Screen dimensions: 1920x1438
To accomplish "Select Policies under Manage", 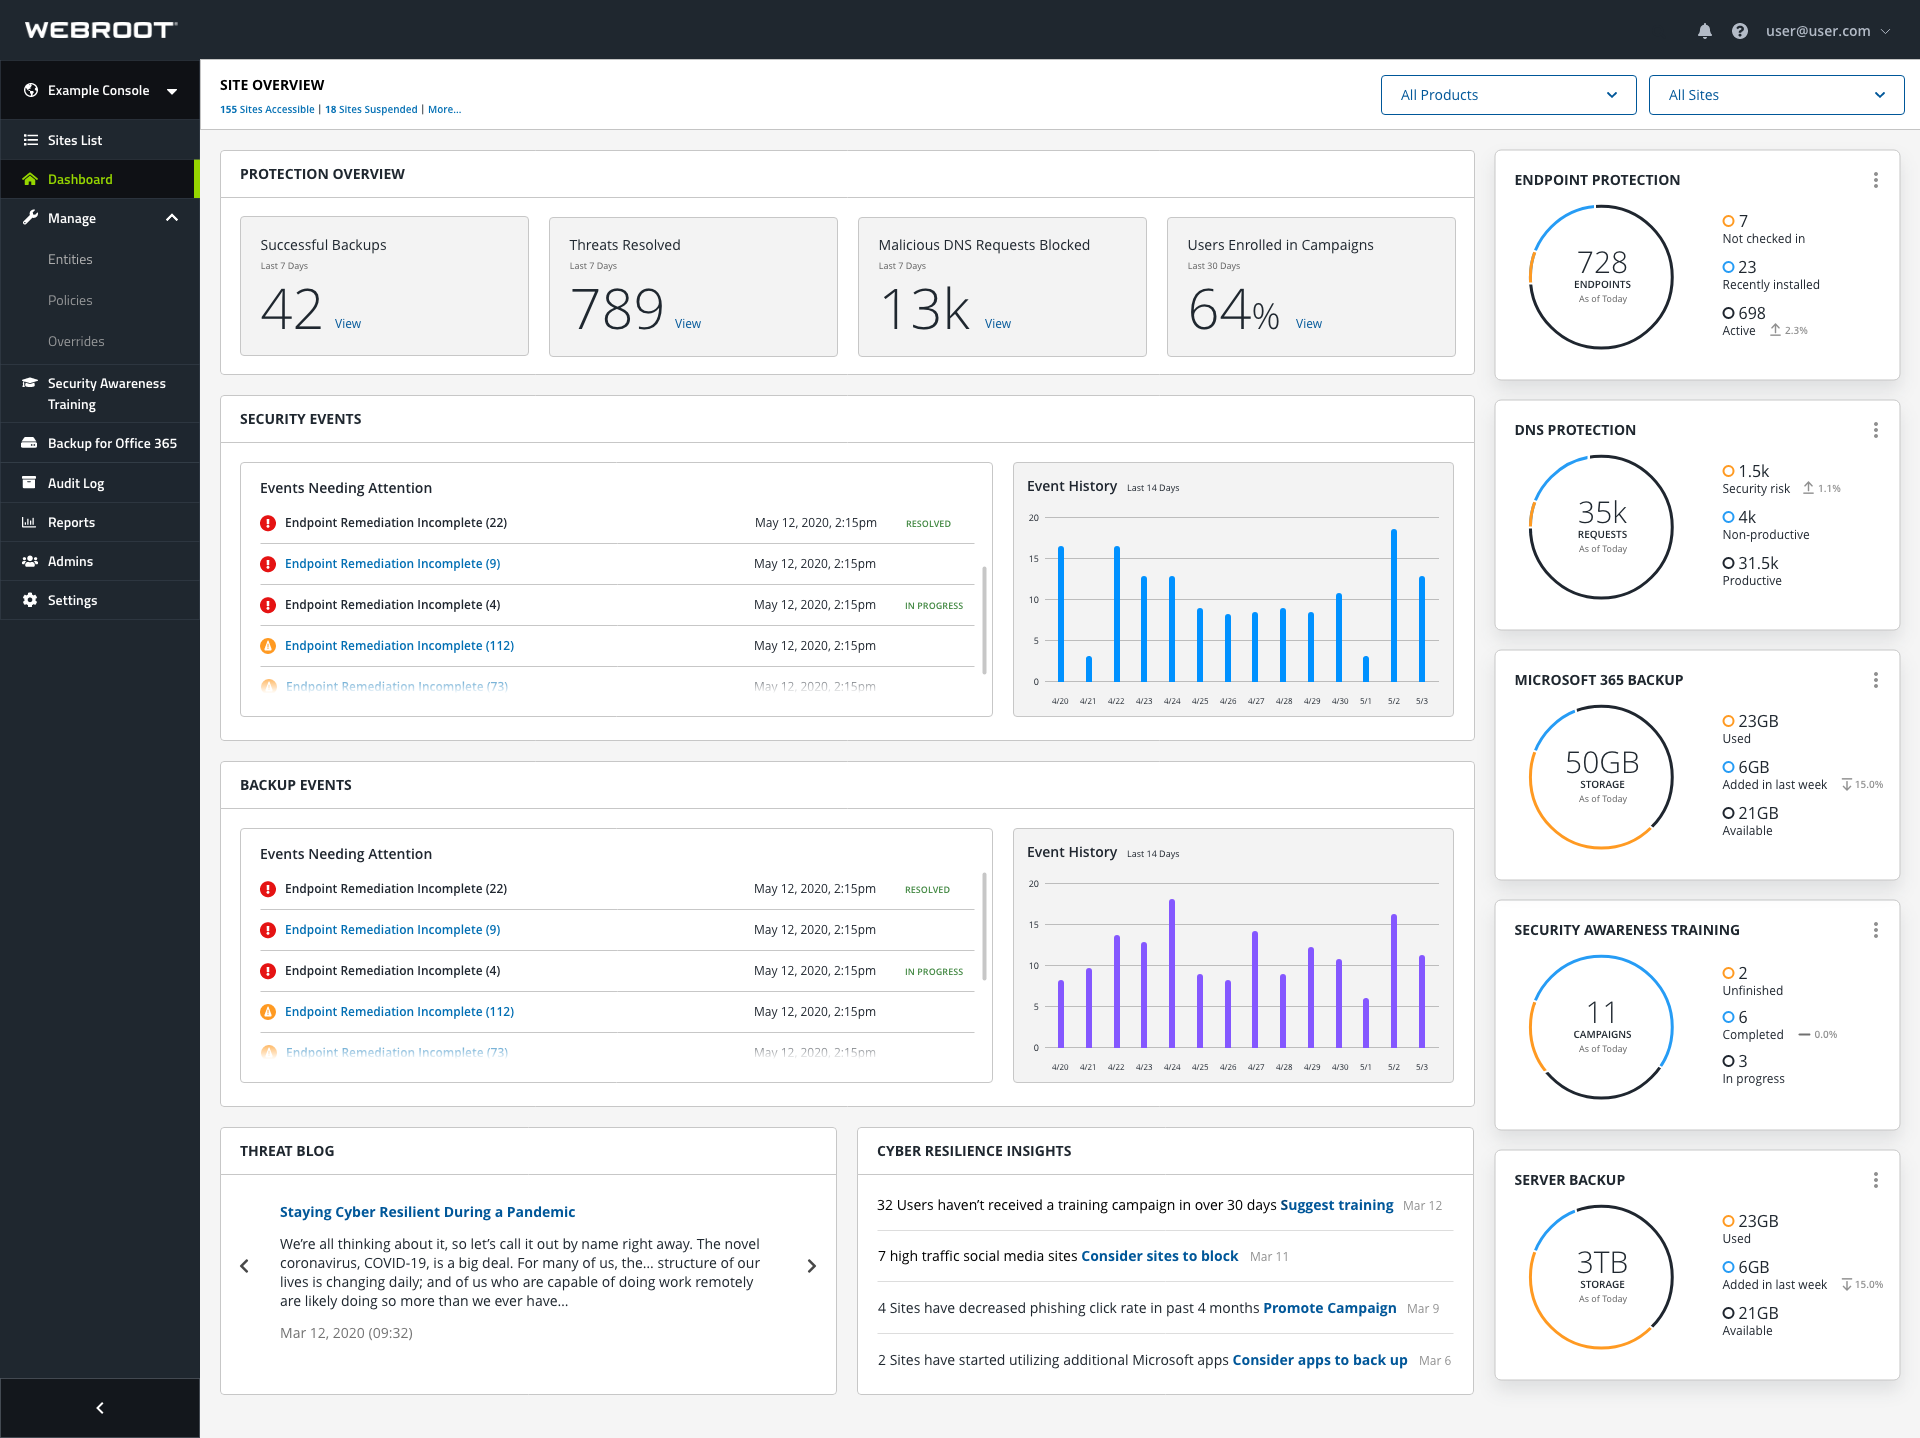I will click(70, 300).
